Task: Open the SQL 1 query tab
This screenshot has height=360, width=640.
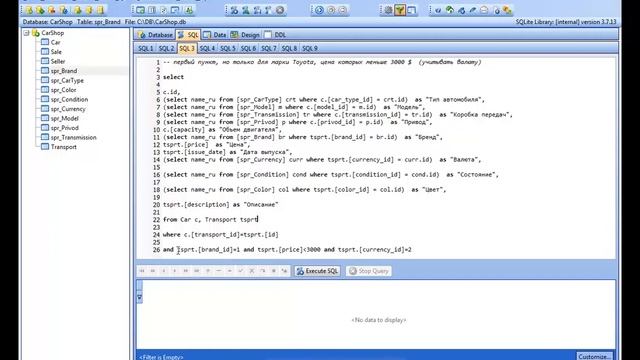Action: click(x=146, y=48)
